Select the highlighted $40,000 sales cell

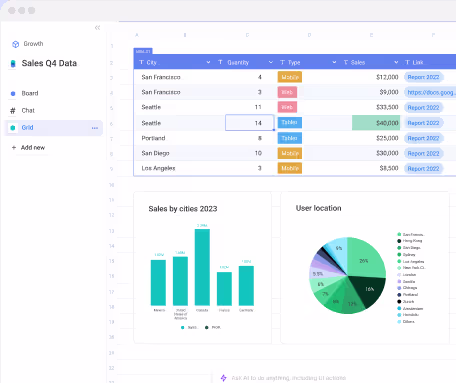[x=376, y=123]
